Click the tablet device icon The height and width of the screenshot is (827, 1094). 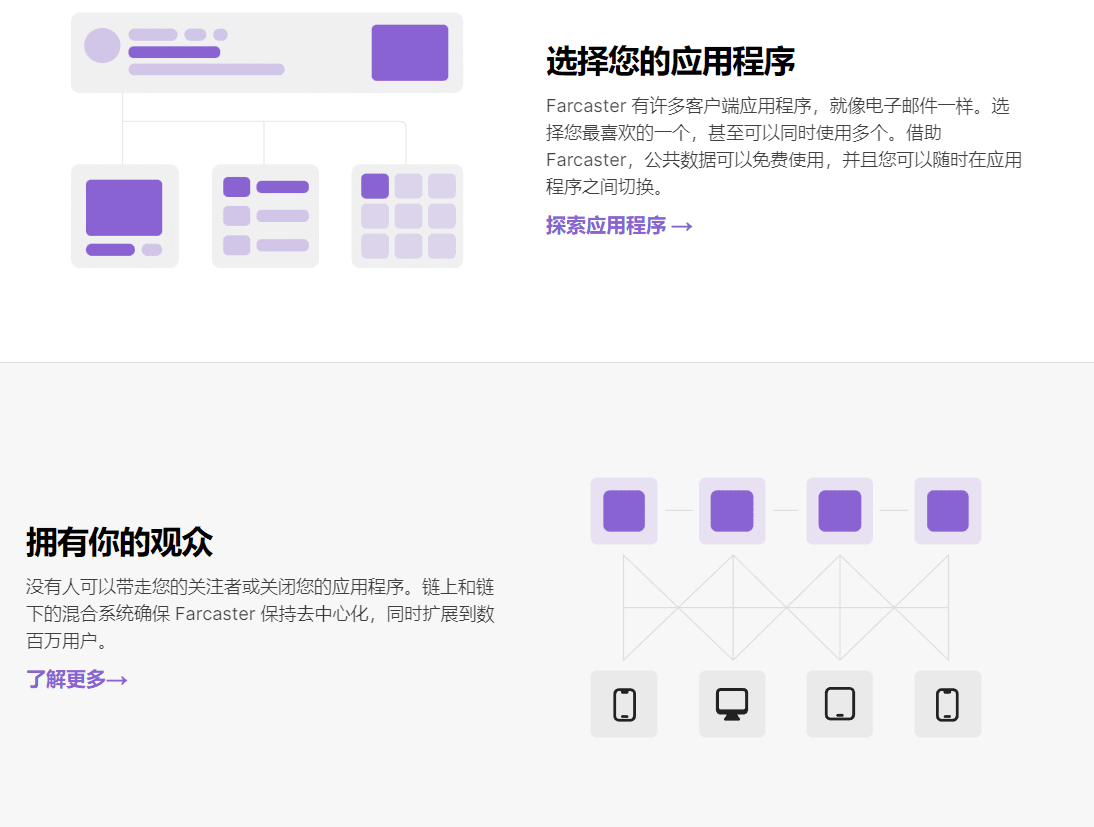point(839,704)
